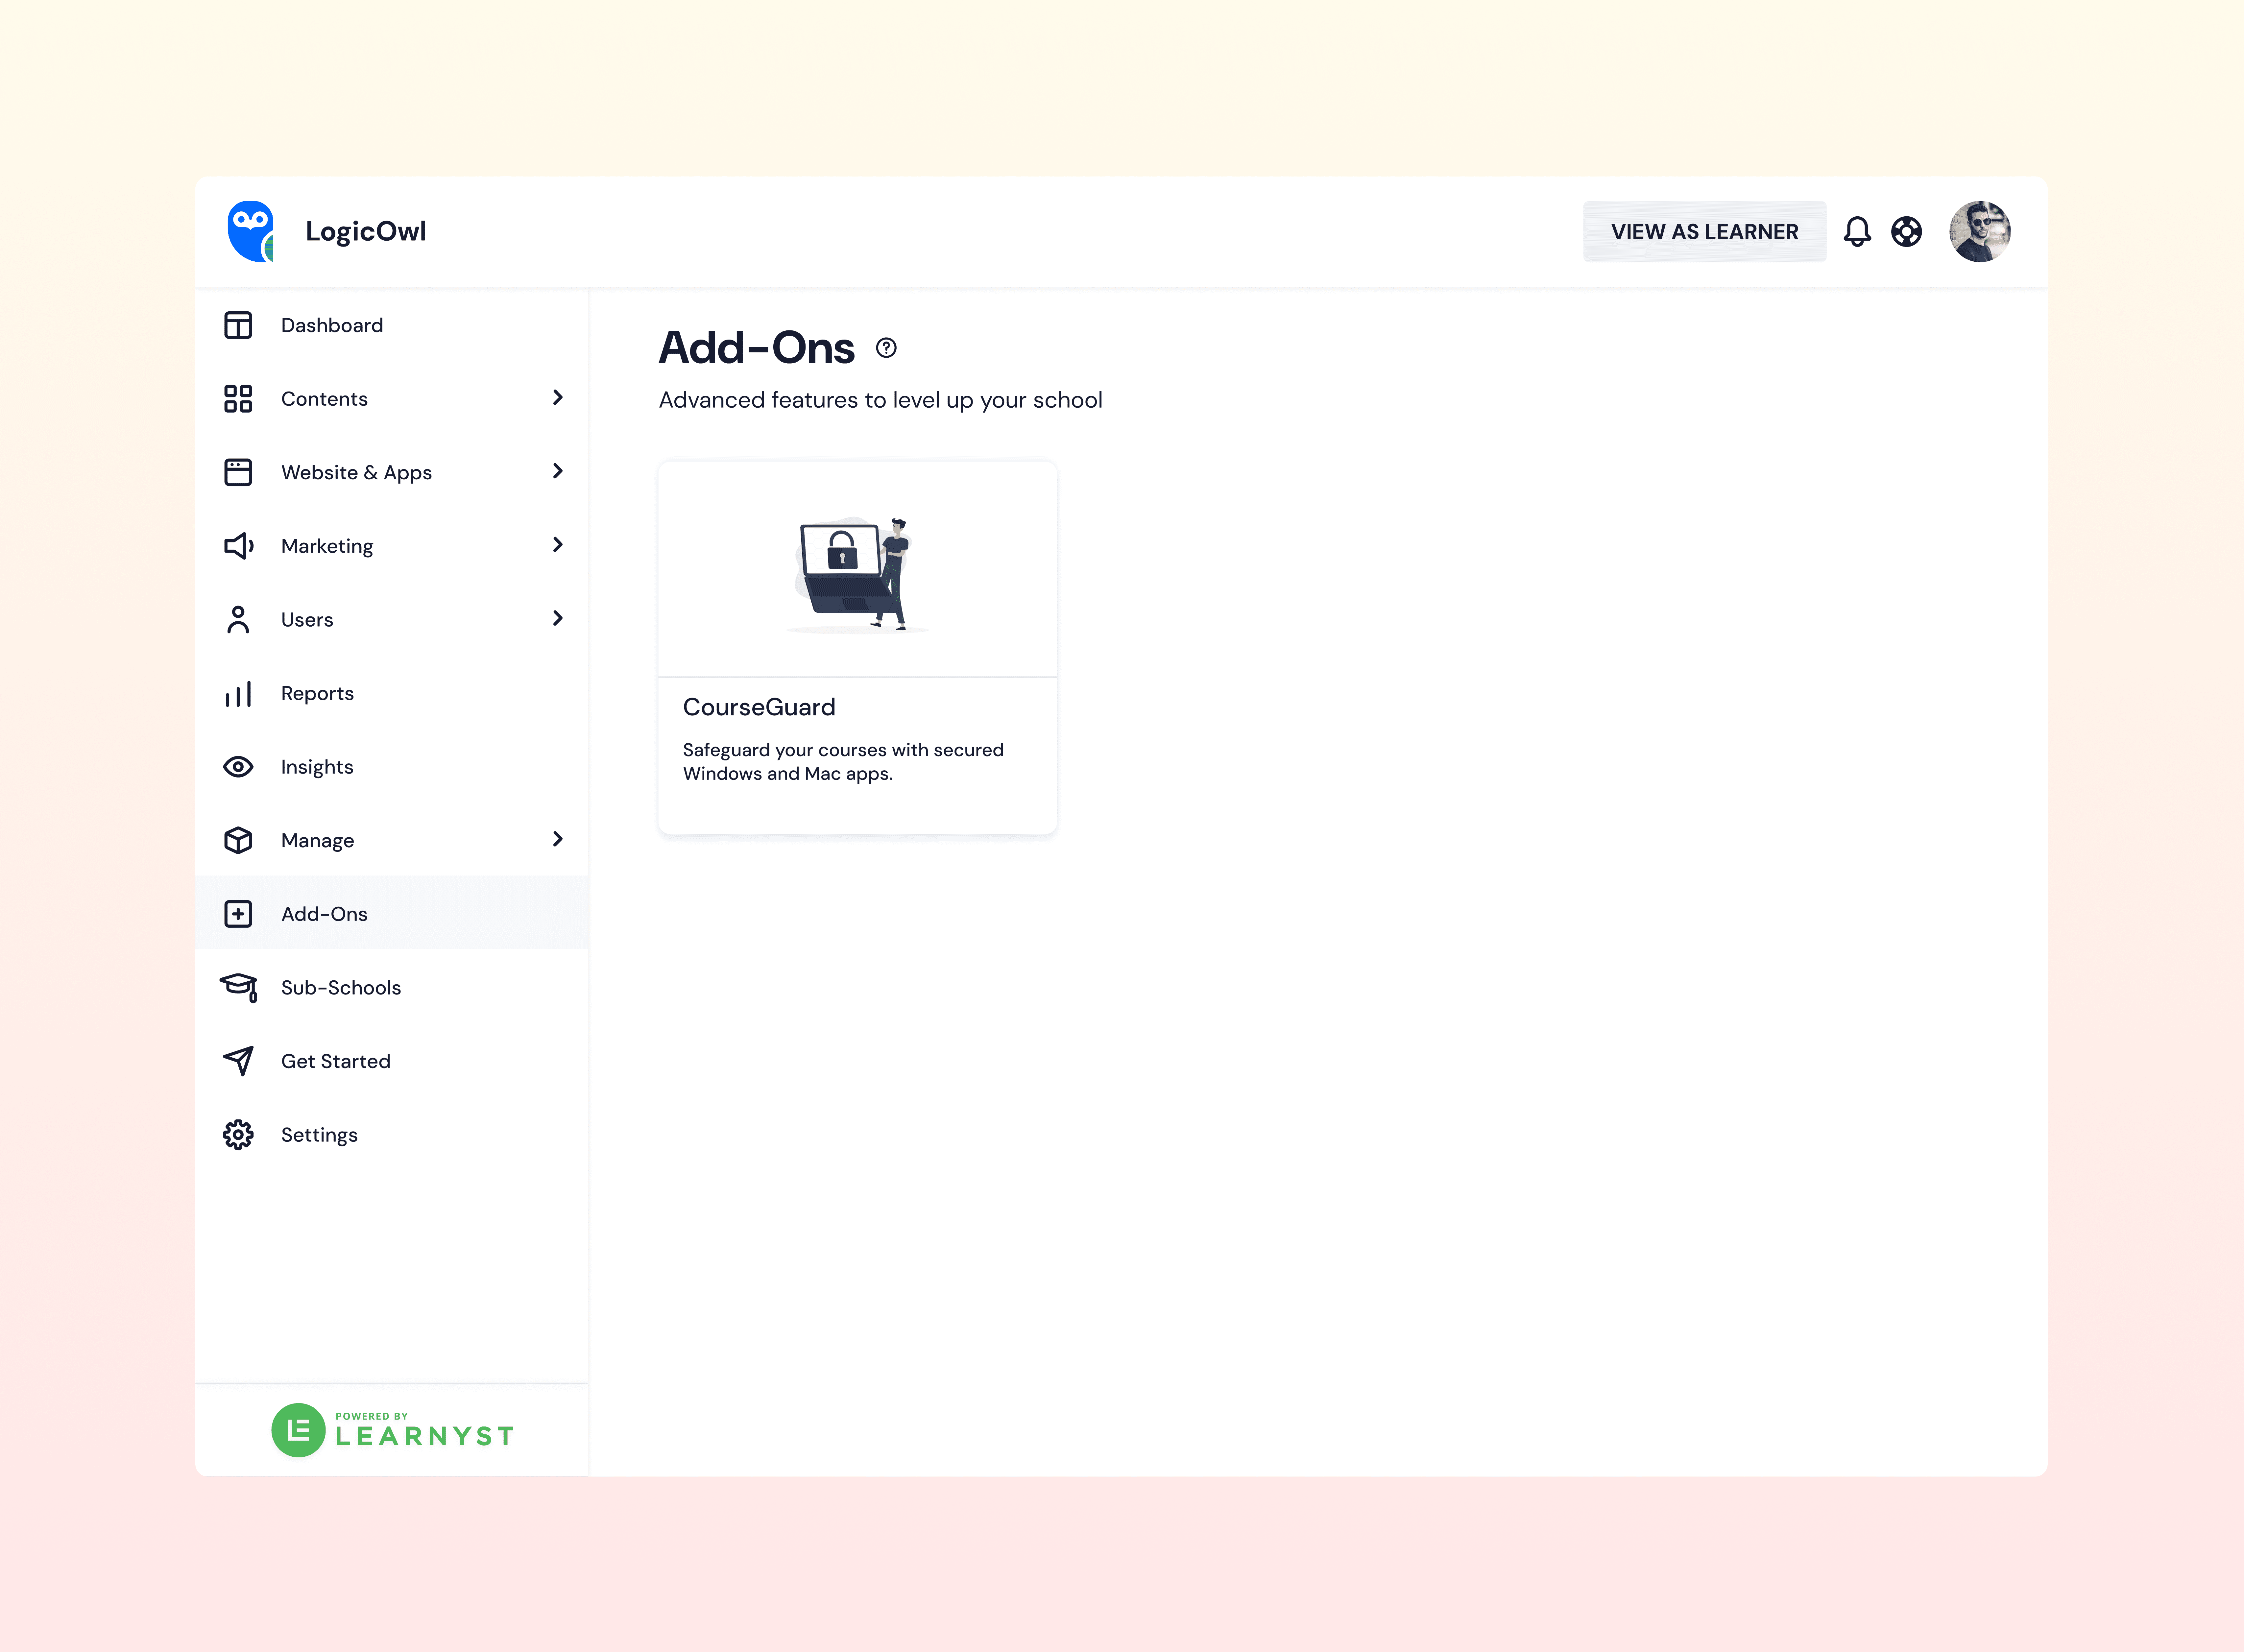Click the Add-Ons help question mark icon
2244x1652 pixels.
point(886,348)
